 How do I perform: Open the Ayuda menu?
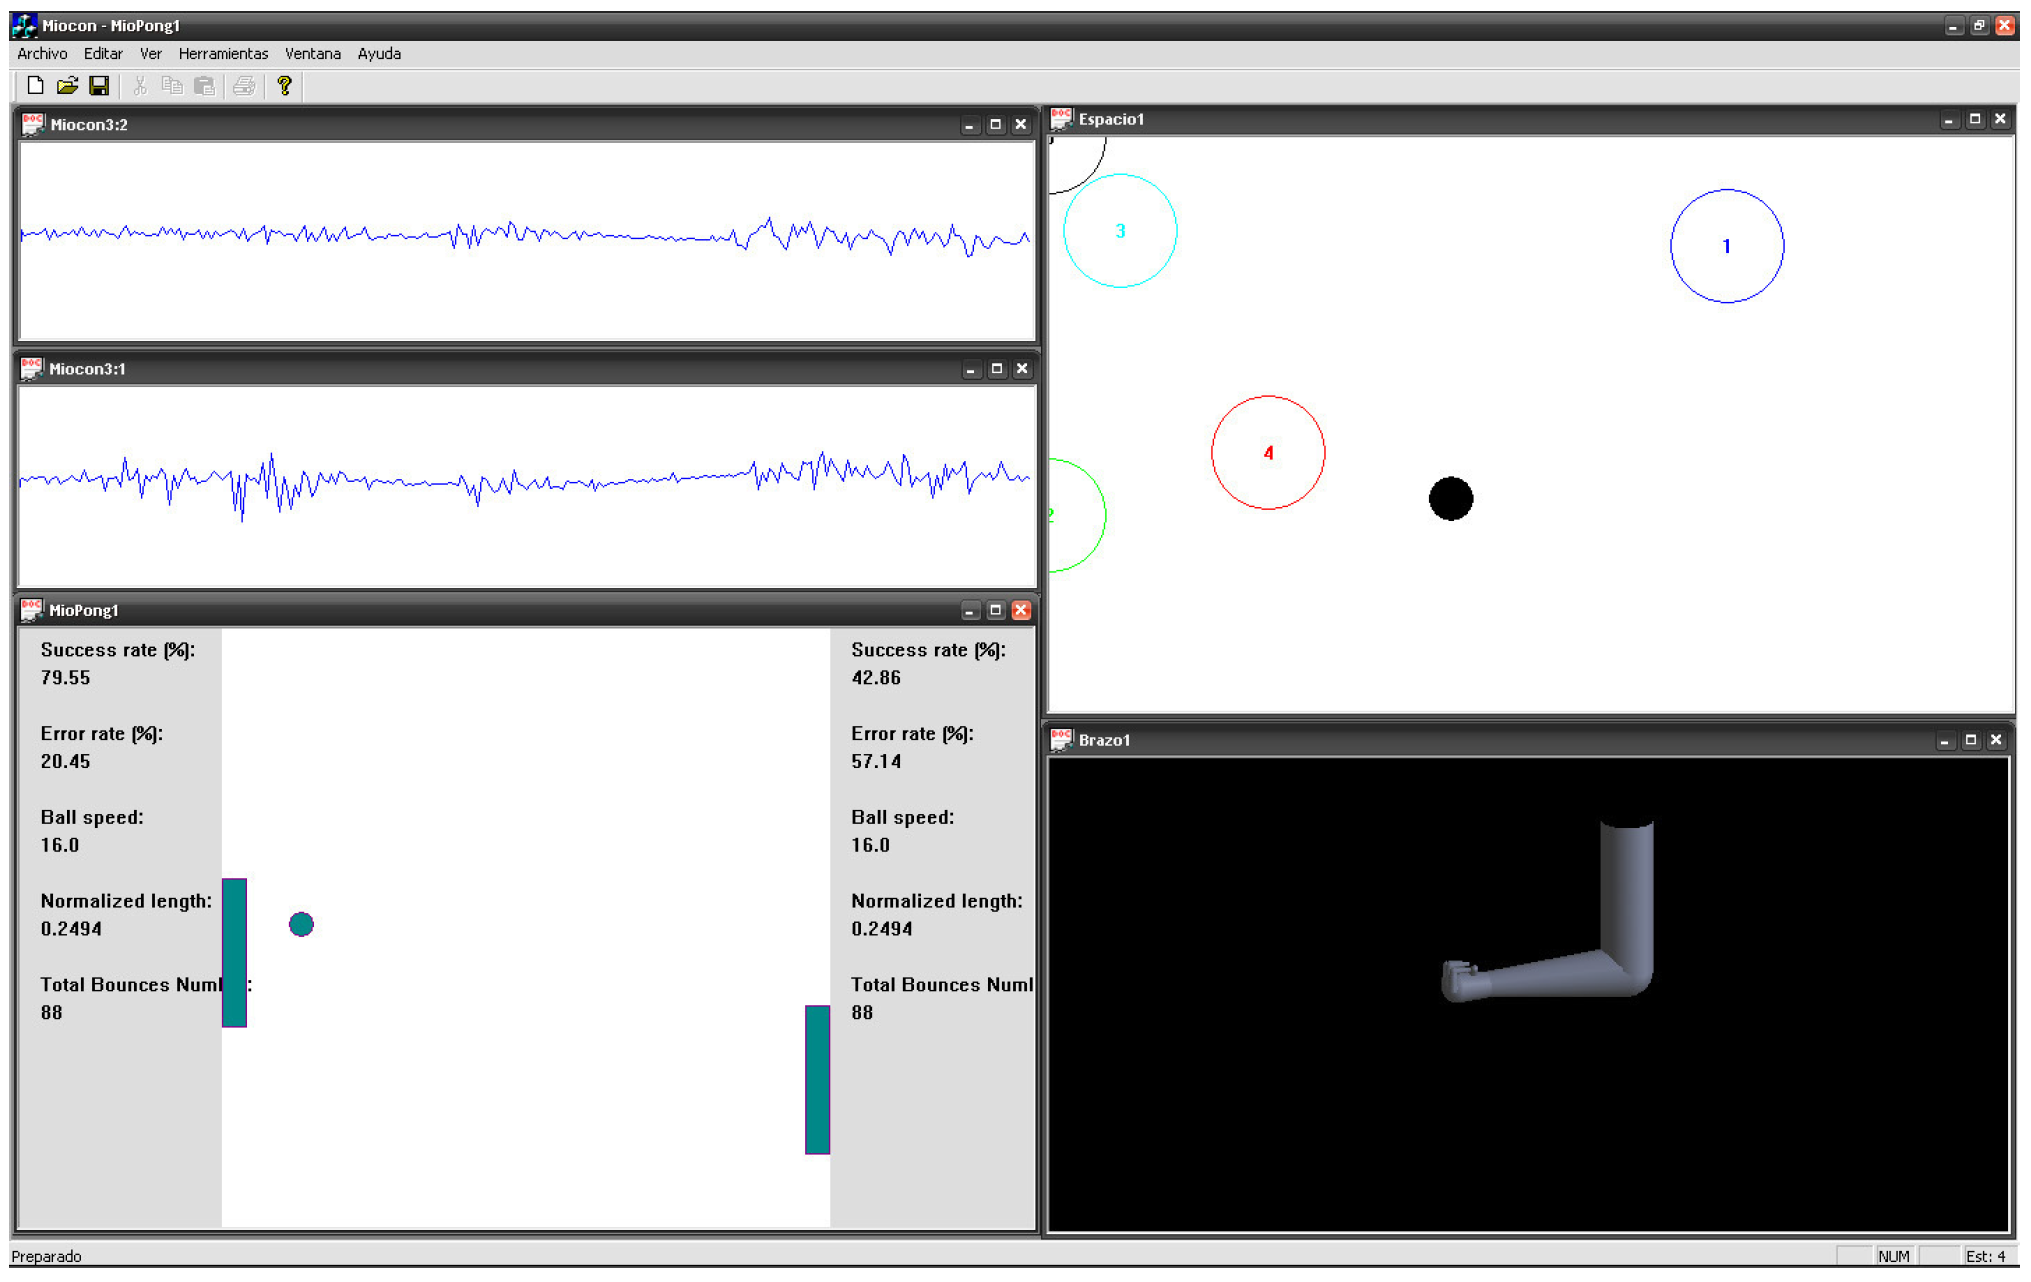(379, 54)
